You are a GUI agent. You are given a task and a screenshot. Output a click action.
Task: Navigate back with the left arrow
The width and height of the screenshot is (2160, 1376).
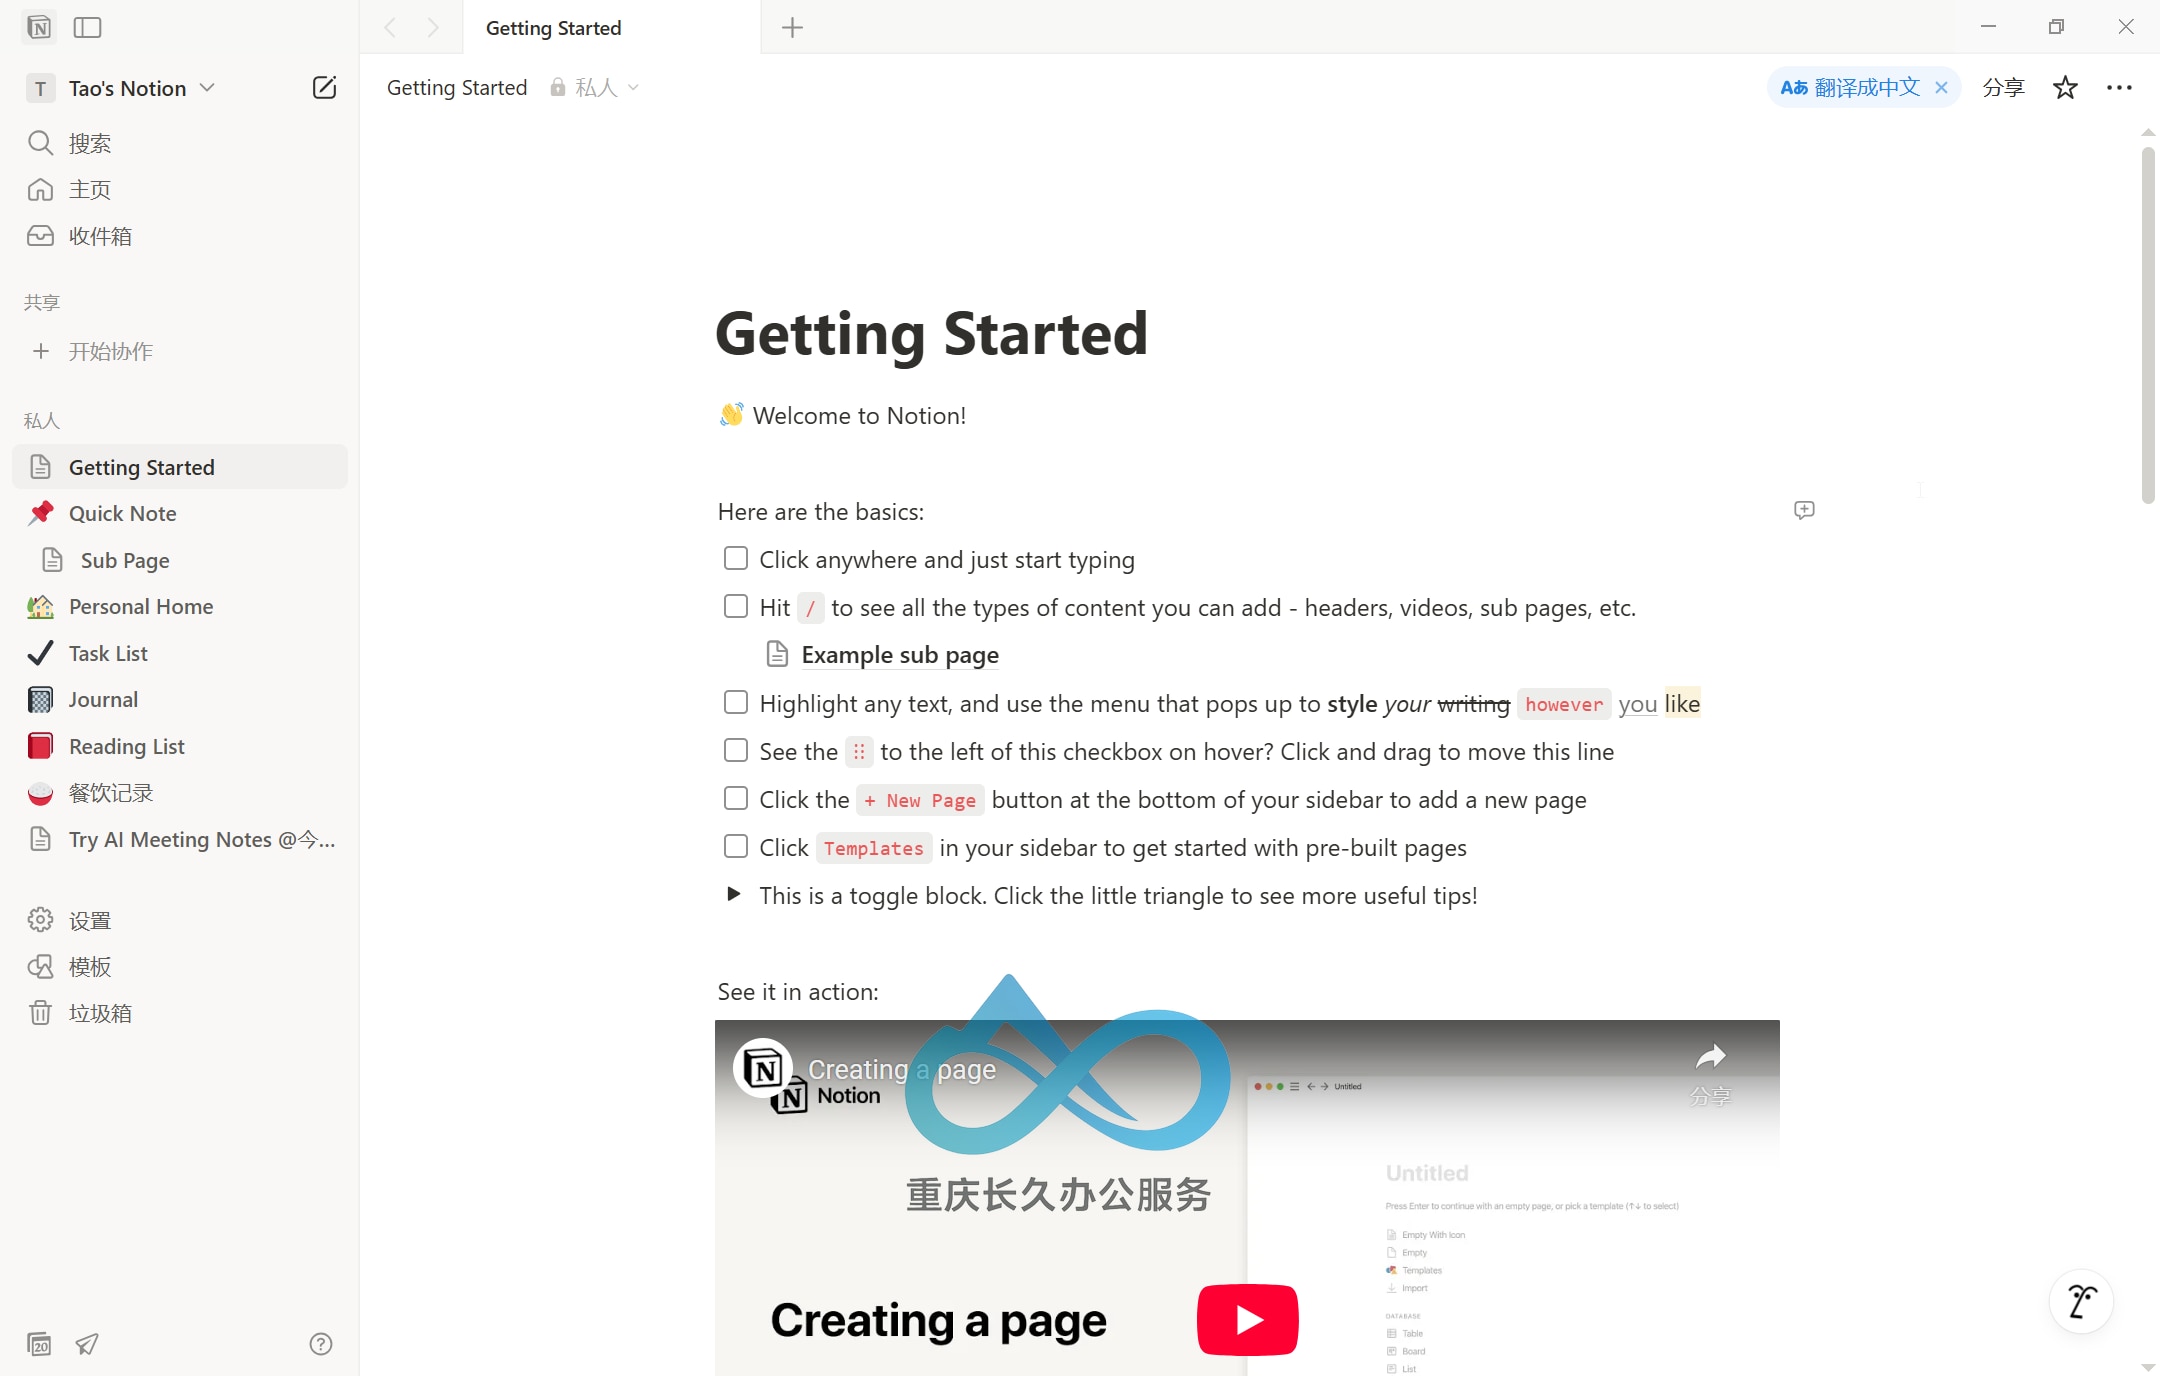(x=391, y=28)
